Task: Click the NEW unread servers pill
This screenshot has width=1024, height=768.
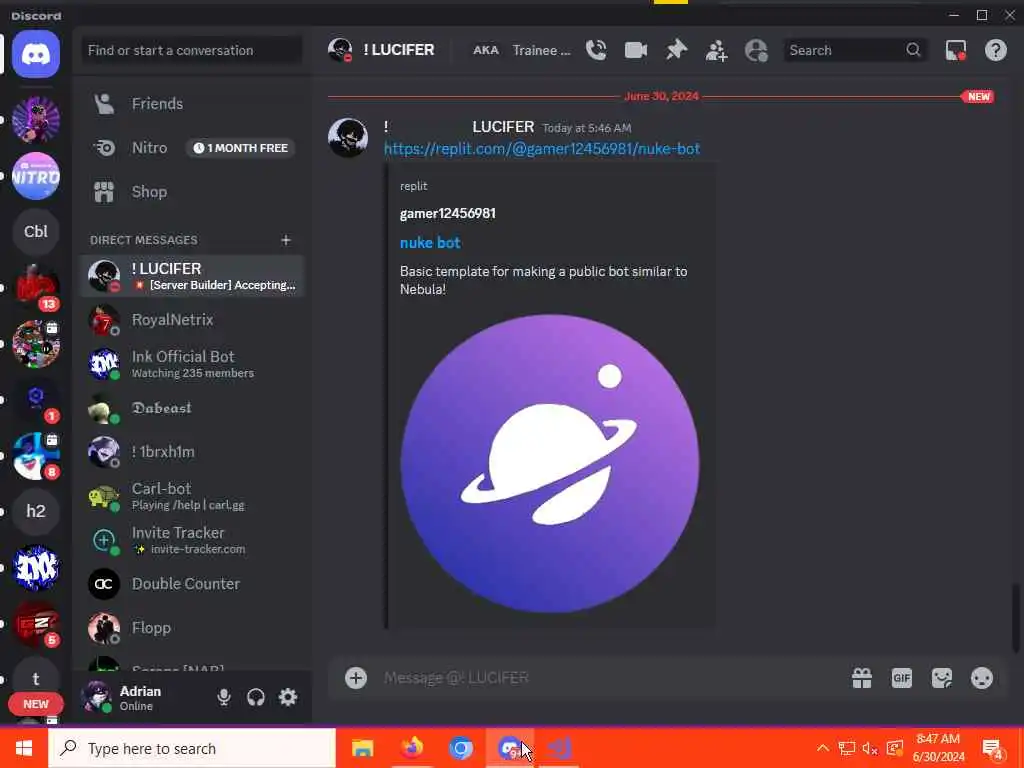Action: tap(36, 705)
